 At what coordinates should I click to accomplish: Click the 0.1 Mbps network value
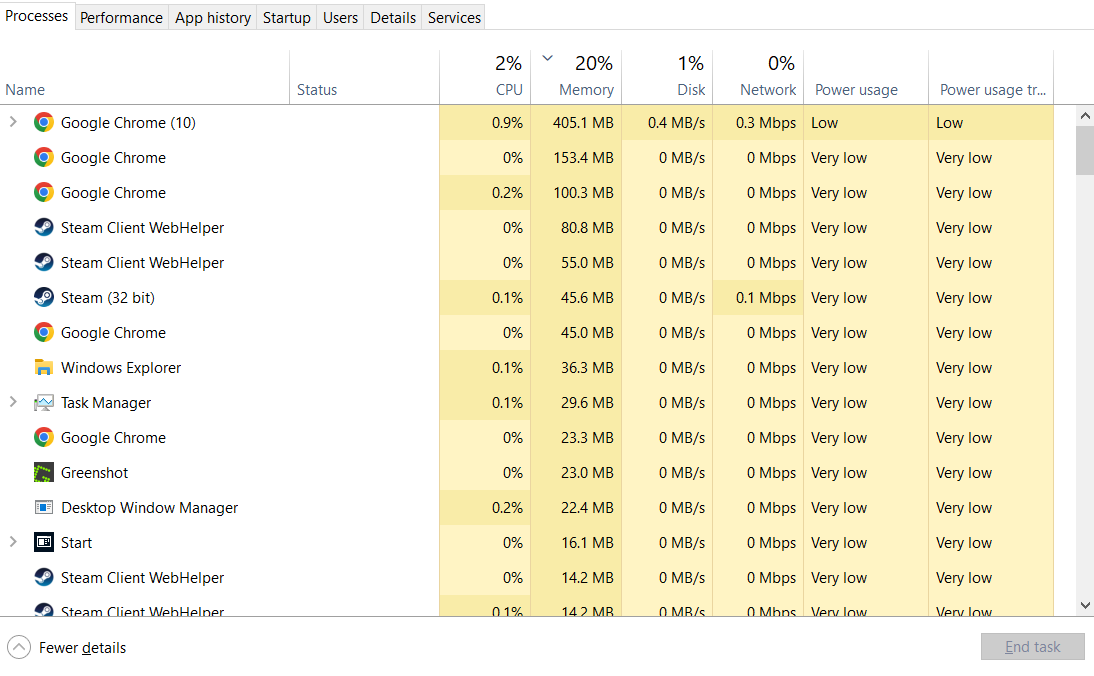point(765,298)
